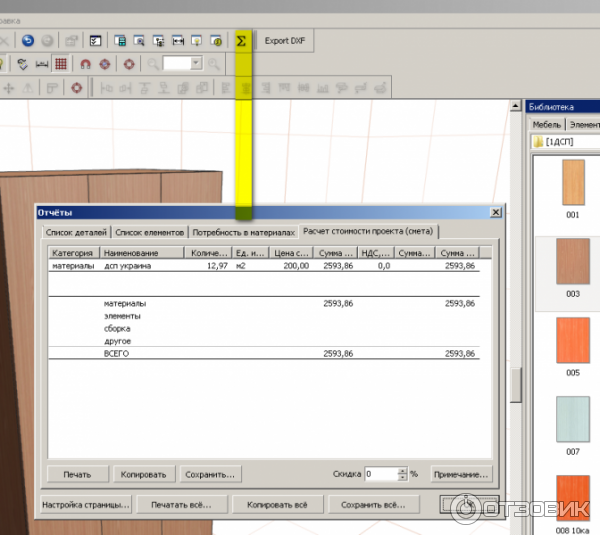Click the horizontal dimension arrows icon
Image resolution: width=600 pixels, height=535 pixels.
tap(177, 41)
